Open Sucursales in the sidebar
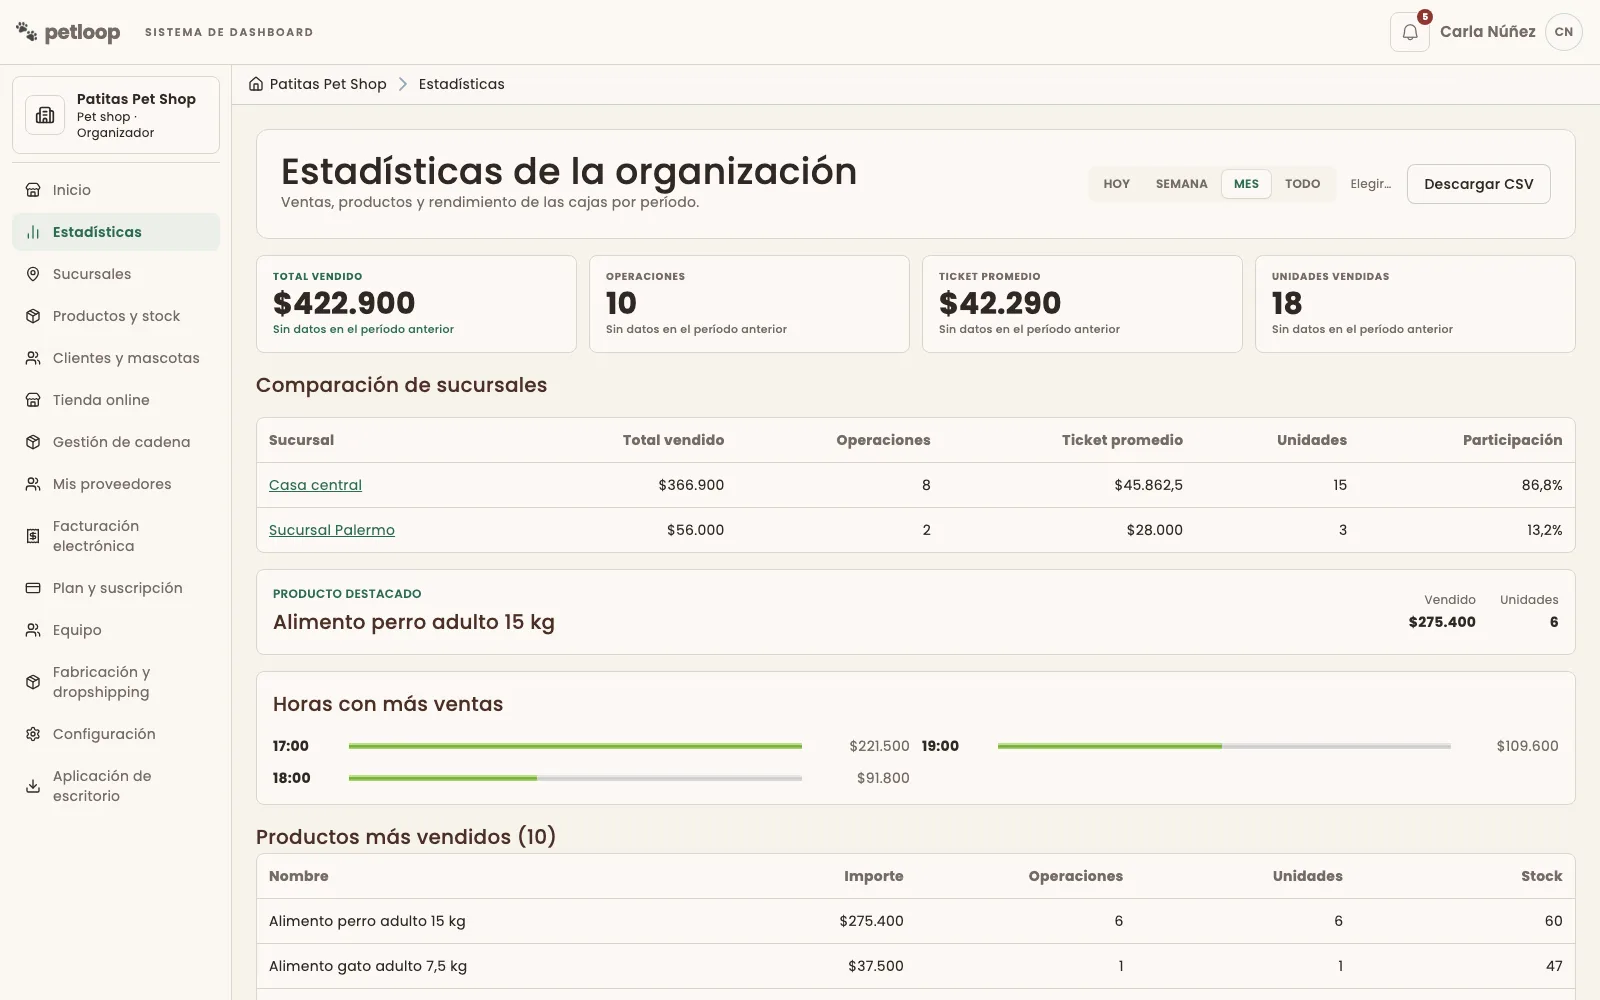 pos(116,274)
